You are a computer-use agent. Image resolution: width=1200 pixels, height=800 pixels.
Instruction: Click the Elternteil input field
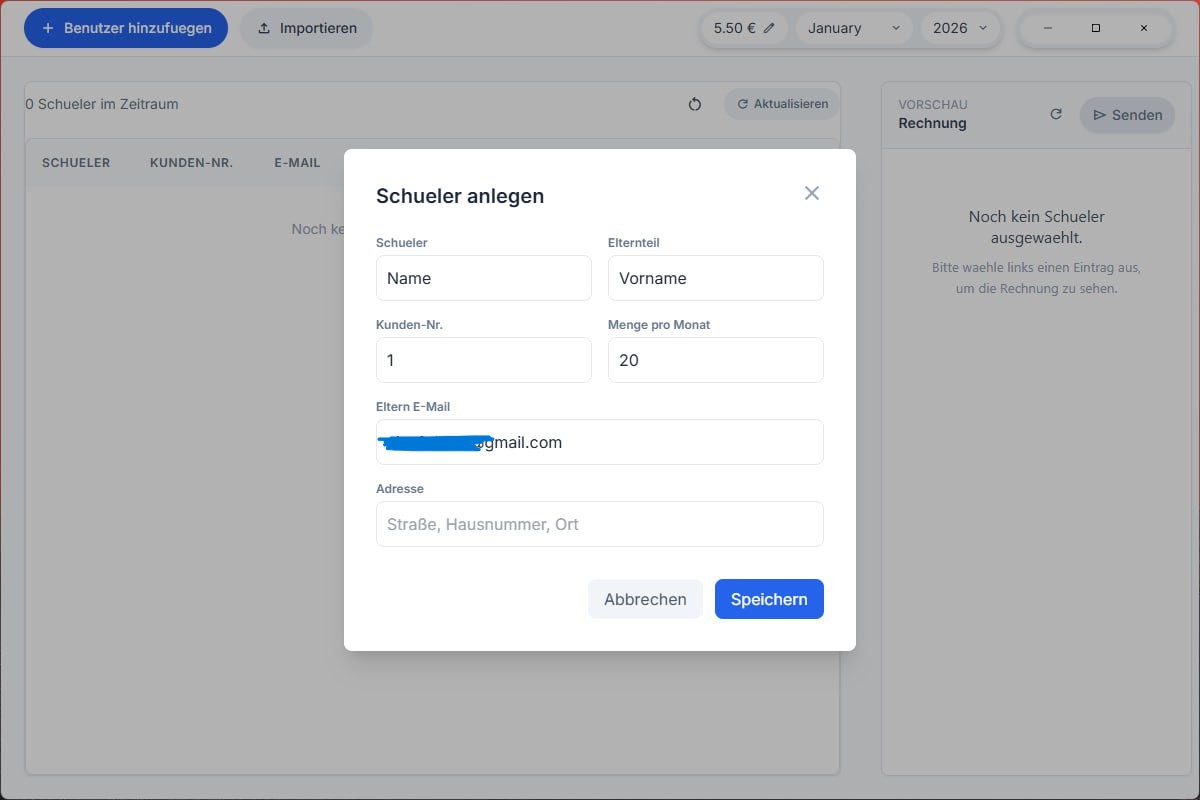(716, 278)
